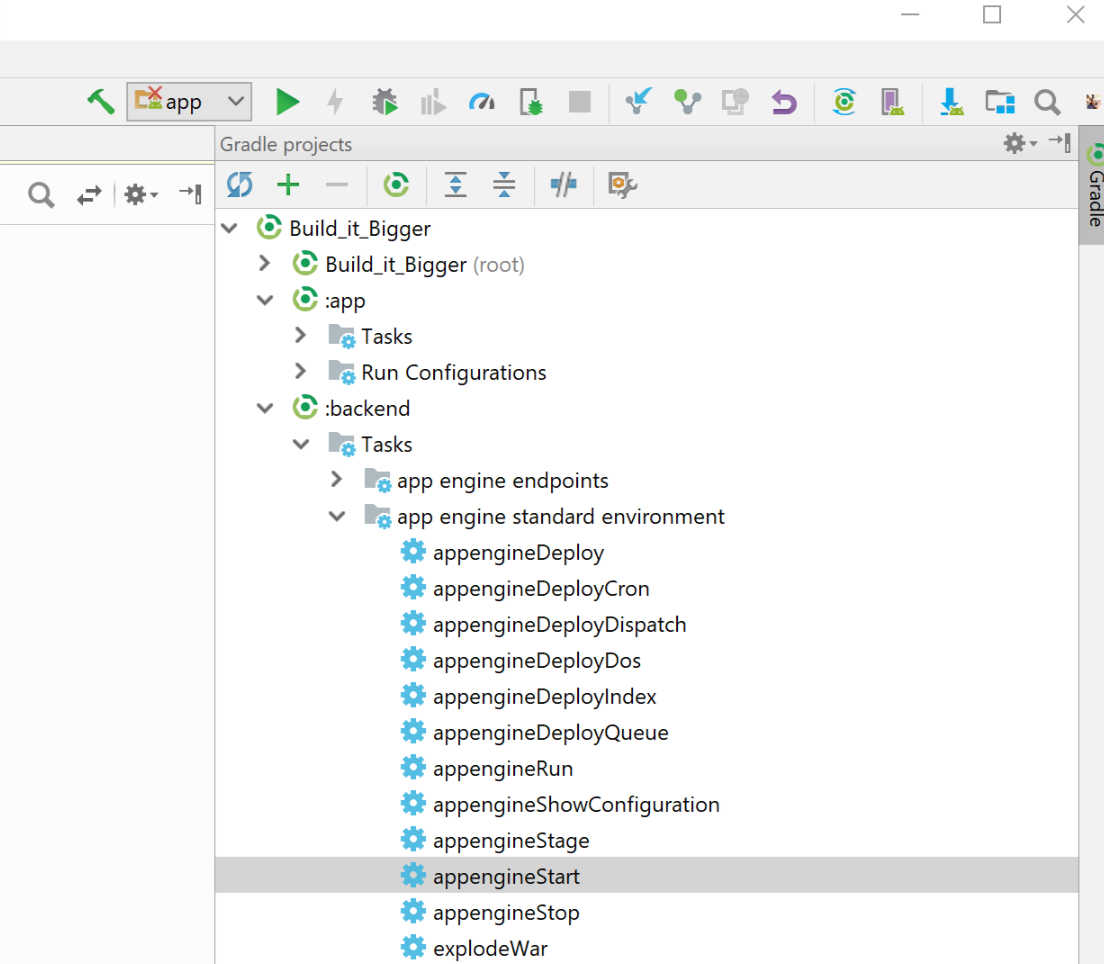Sync all Gradle projects with the refresh icon
The image size is (1104, 964).
click(239, 185)
